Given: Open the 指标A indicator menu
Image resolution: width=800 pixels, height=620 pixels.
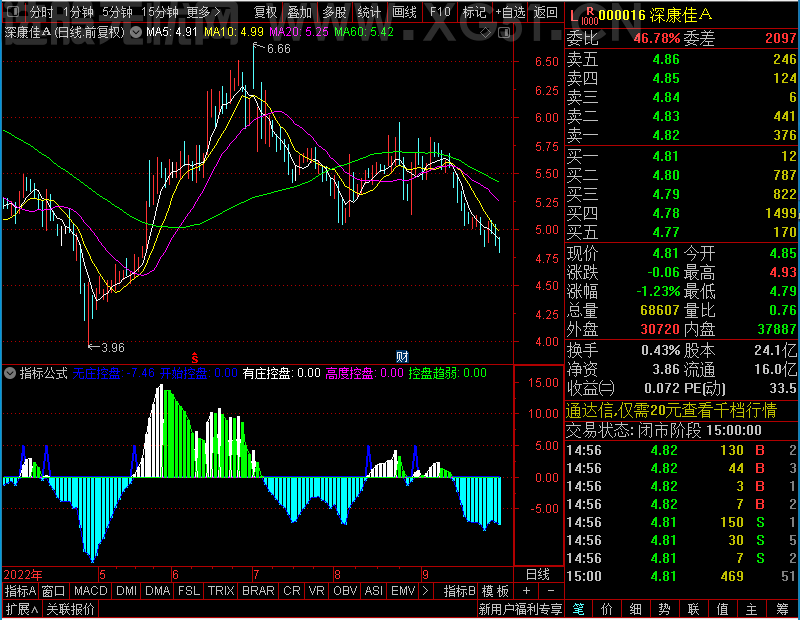Looking at the screenshot, I should pos(20,591).
